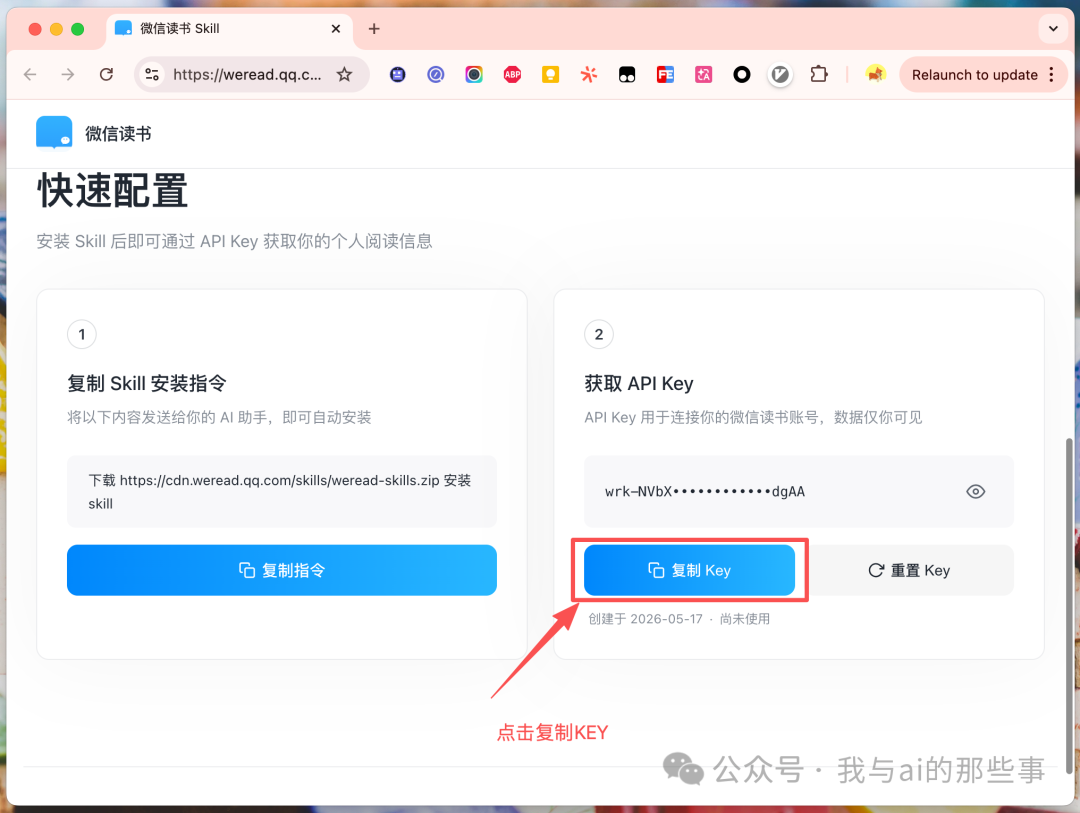Expand the tab search dropdown arrow
The image size is (1080, 813).
[x=1053, y=29]
